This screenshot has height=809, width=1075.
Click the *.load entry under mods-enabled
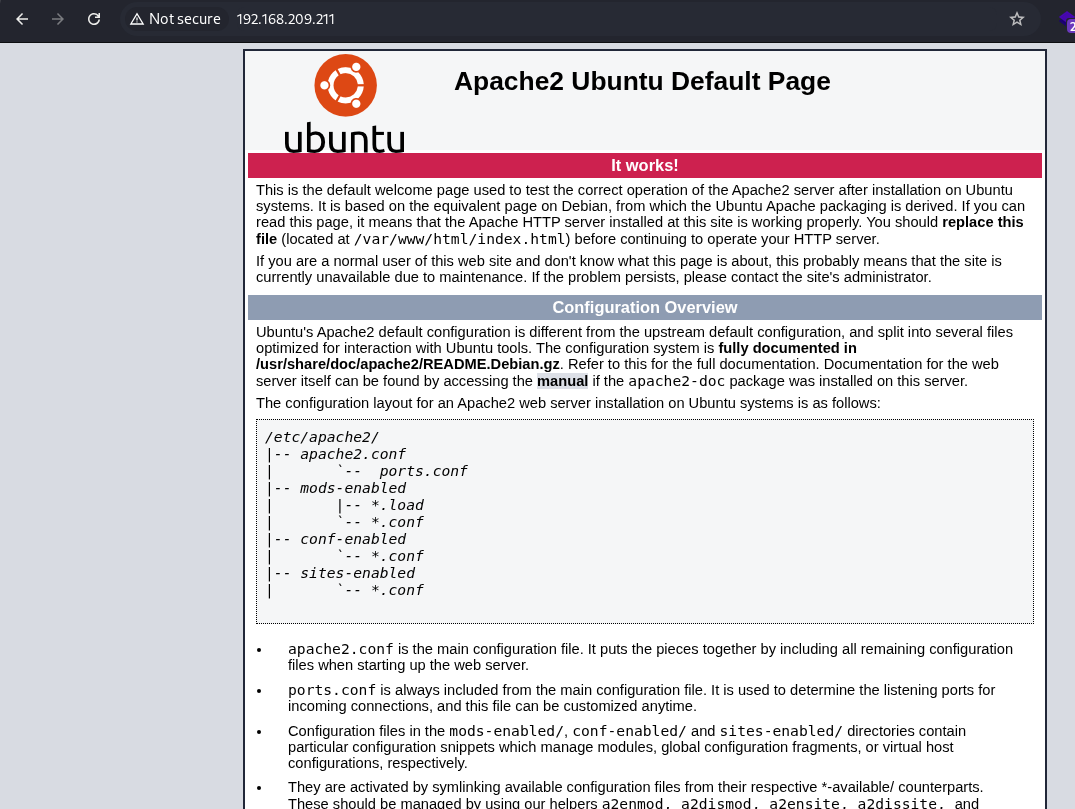(x=397, y=505)
